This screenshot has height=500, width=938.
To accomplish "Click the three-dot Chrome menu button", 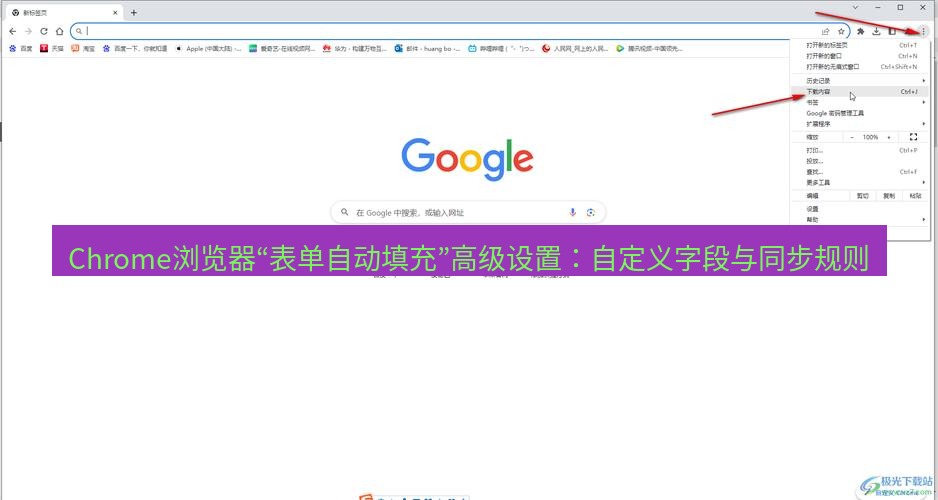I will (923, 31).
